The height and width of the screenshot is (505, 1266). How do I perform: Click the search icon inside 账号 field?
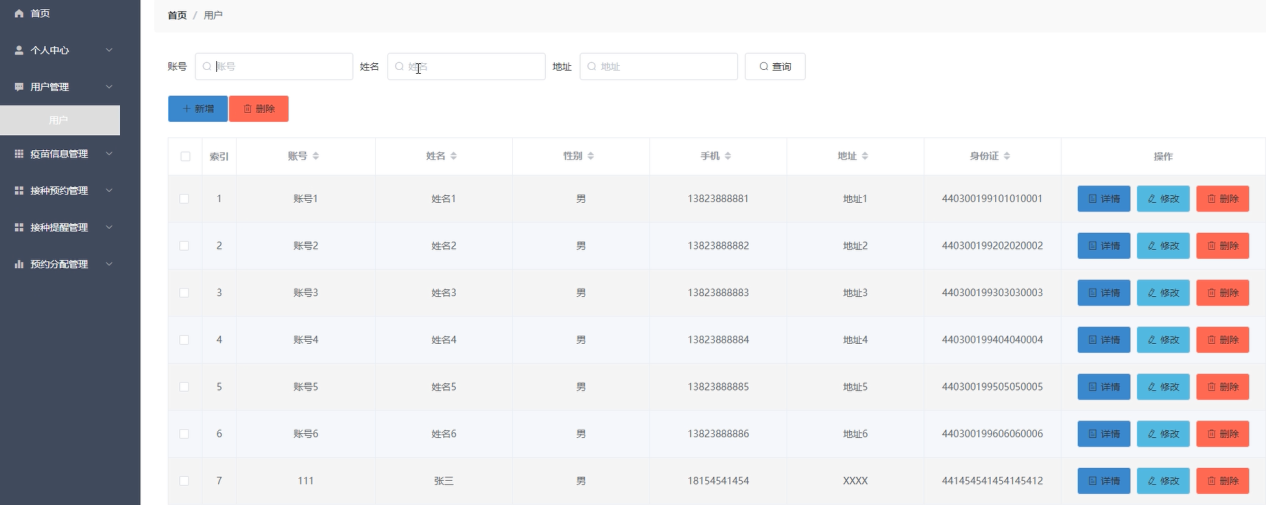click(x=207, y=67)
